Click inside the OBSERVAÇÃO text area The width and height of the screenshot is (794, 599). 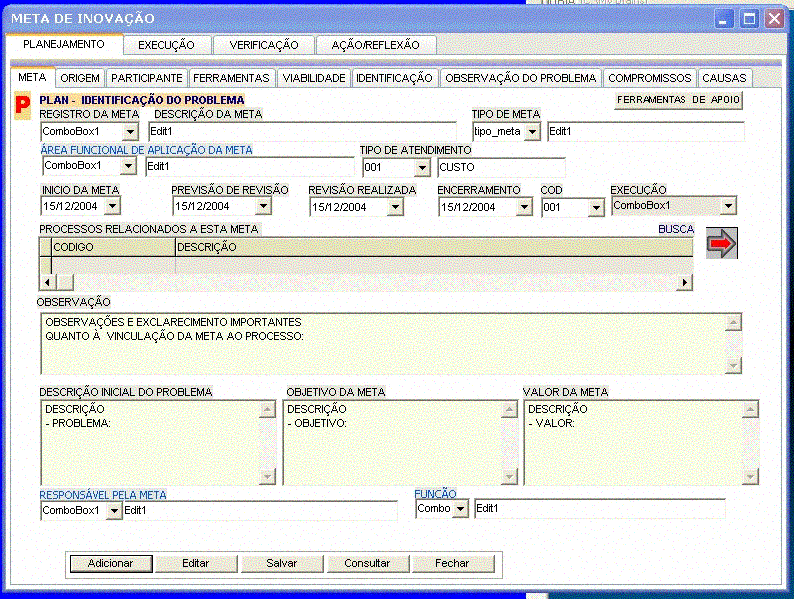[x=383, y=344]
